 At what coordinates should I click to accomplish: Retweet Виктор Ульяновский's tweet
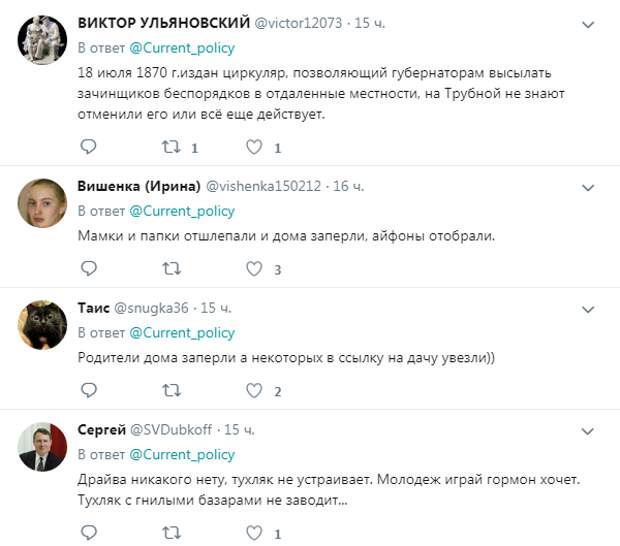(172, 147)
